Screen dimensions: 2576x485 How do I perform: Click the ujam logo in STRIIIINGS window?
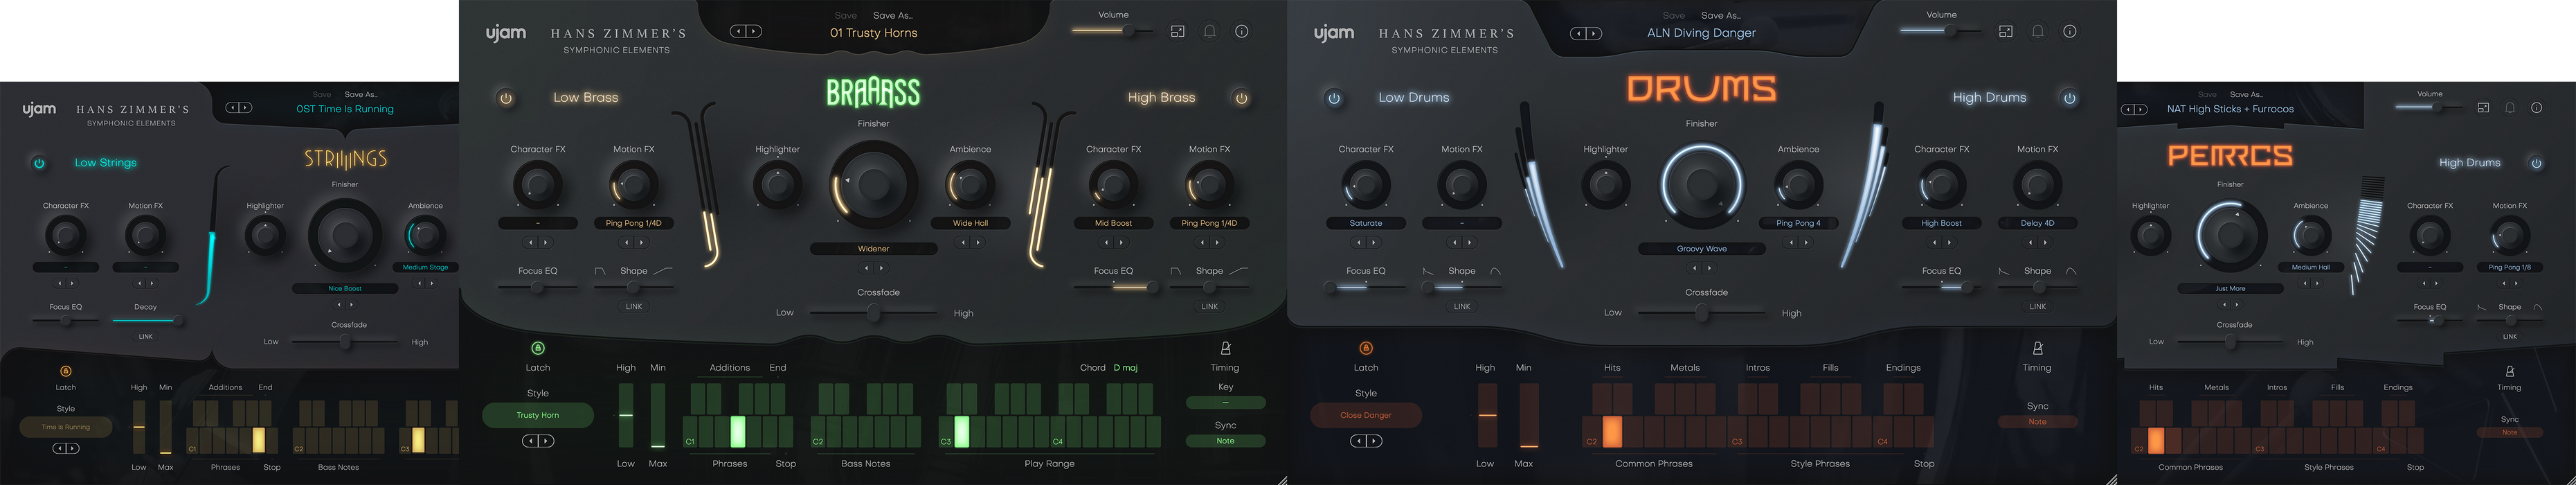click(39, 110)
